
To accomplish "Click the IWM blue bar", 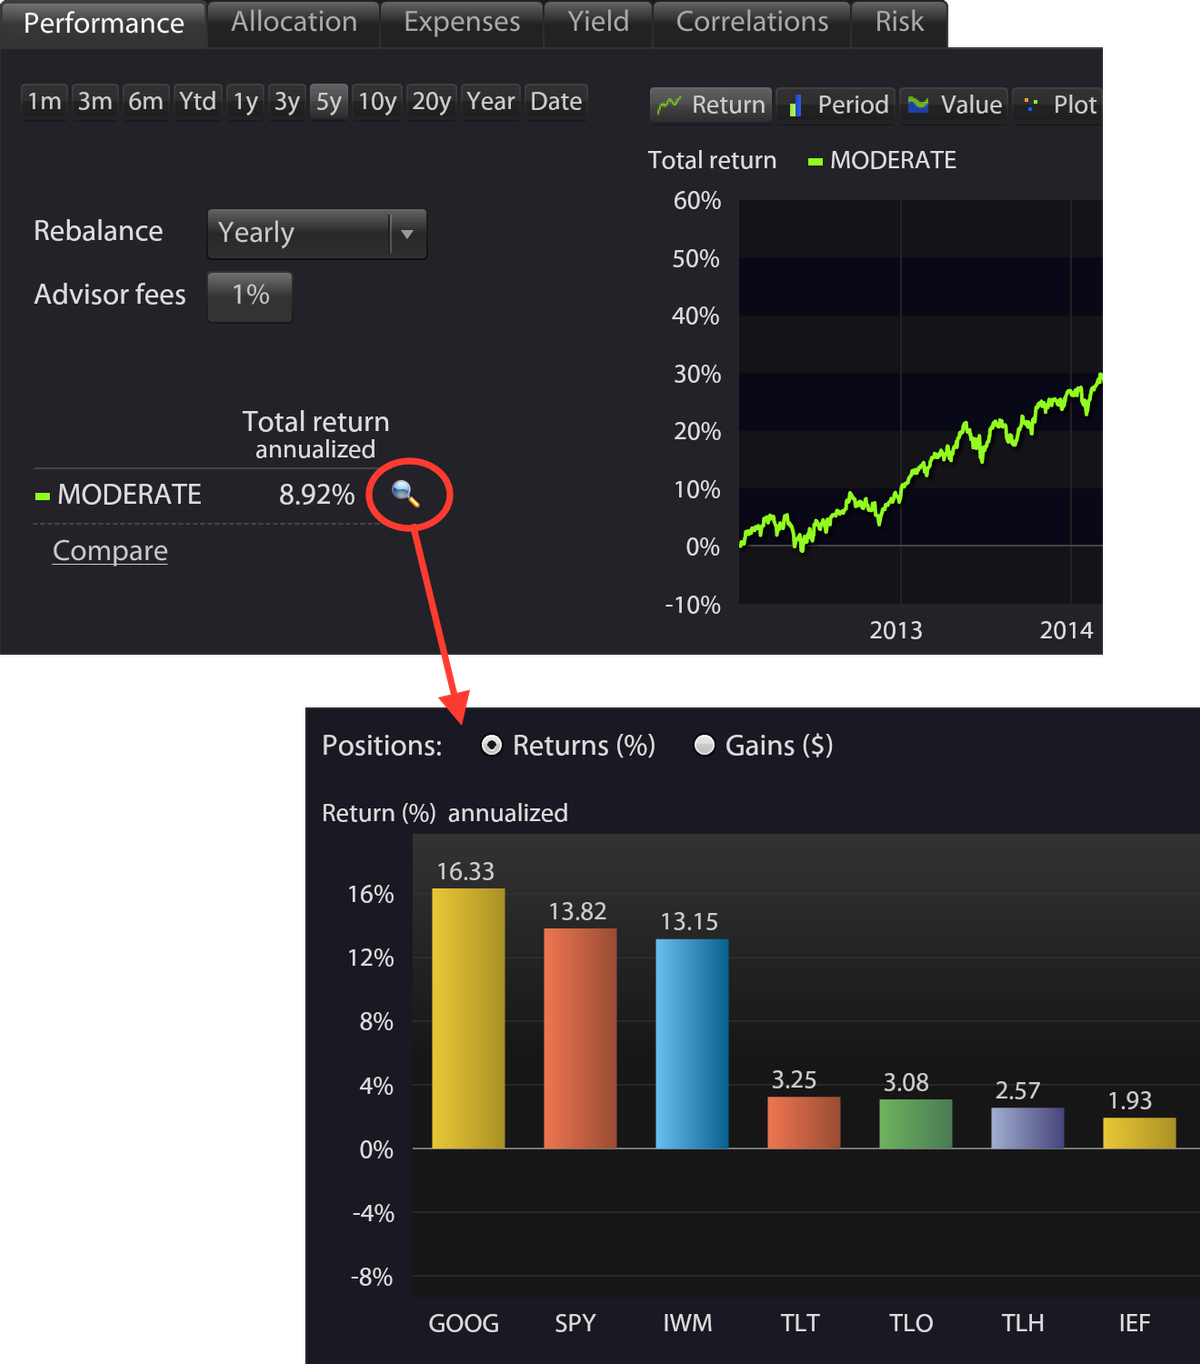I will coord(692,1043).
